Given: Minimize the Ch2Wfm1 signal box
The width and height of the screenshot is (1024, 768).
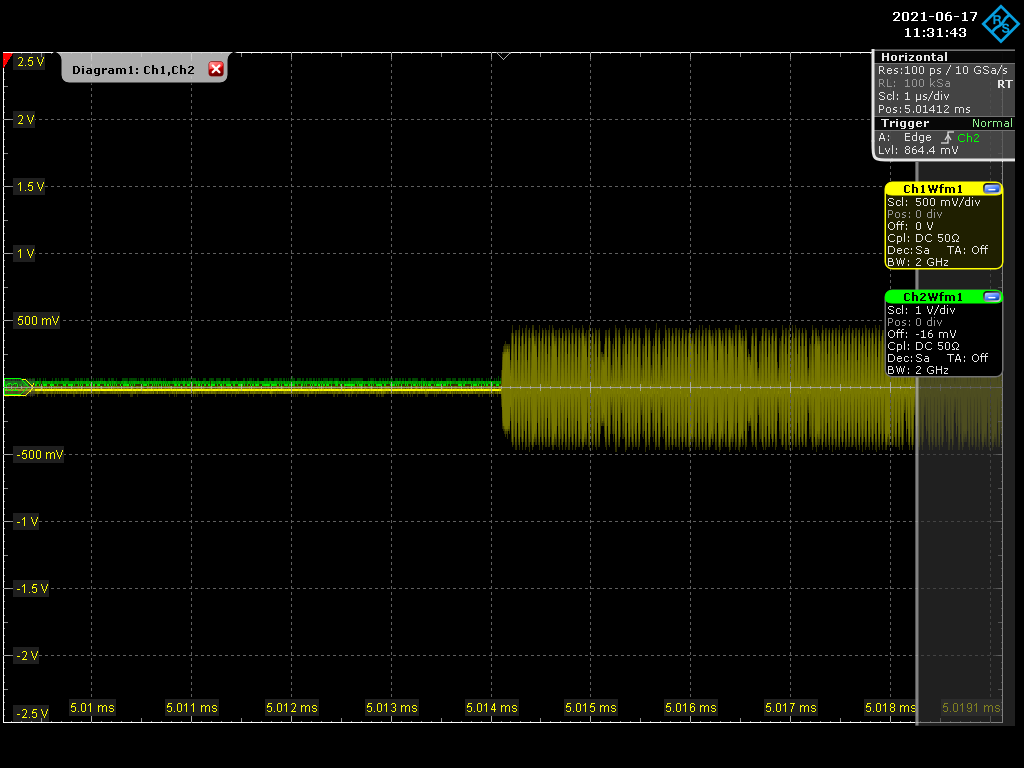Looking at the screenshot, I should (991, 297).
